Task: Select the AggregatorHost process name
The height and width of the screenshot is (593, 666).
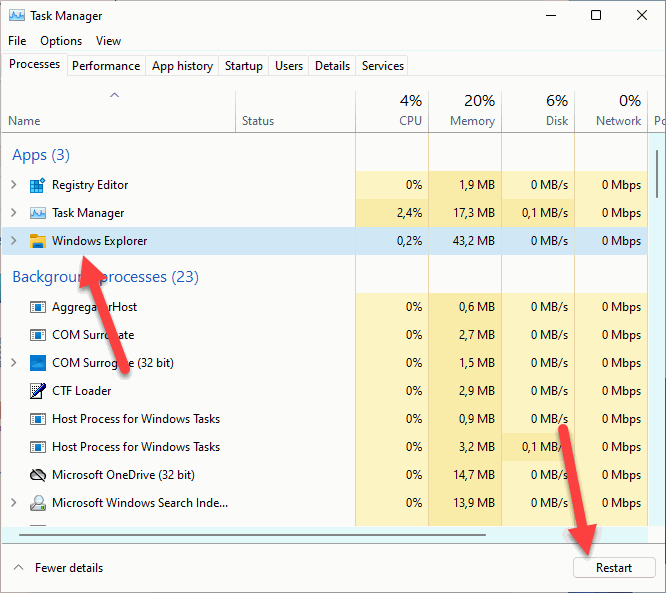Action: 94,307
